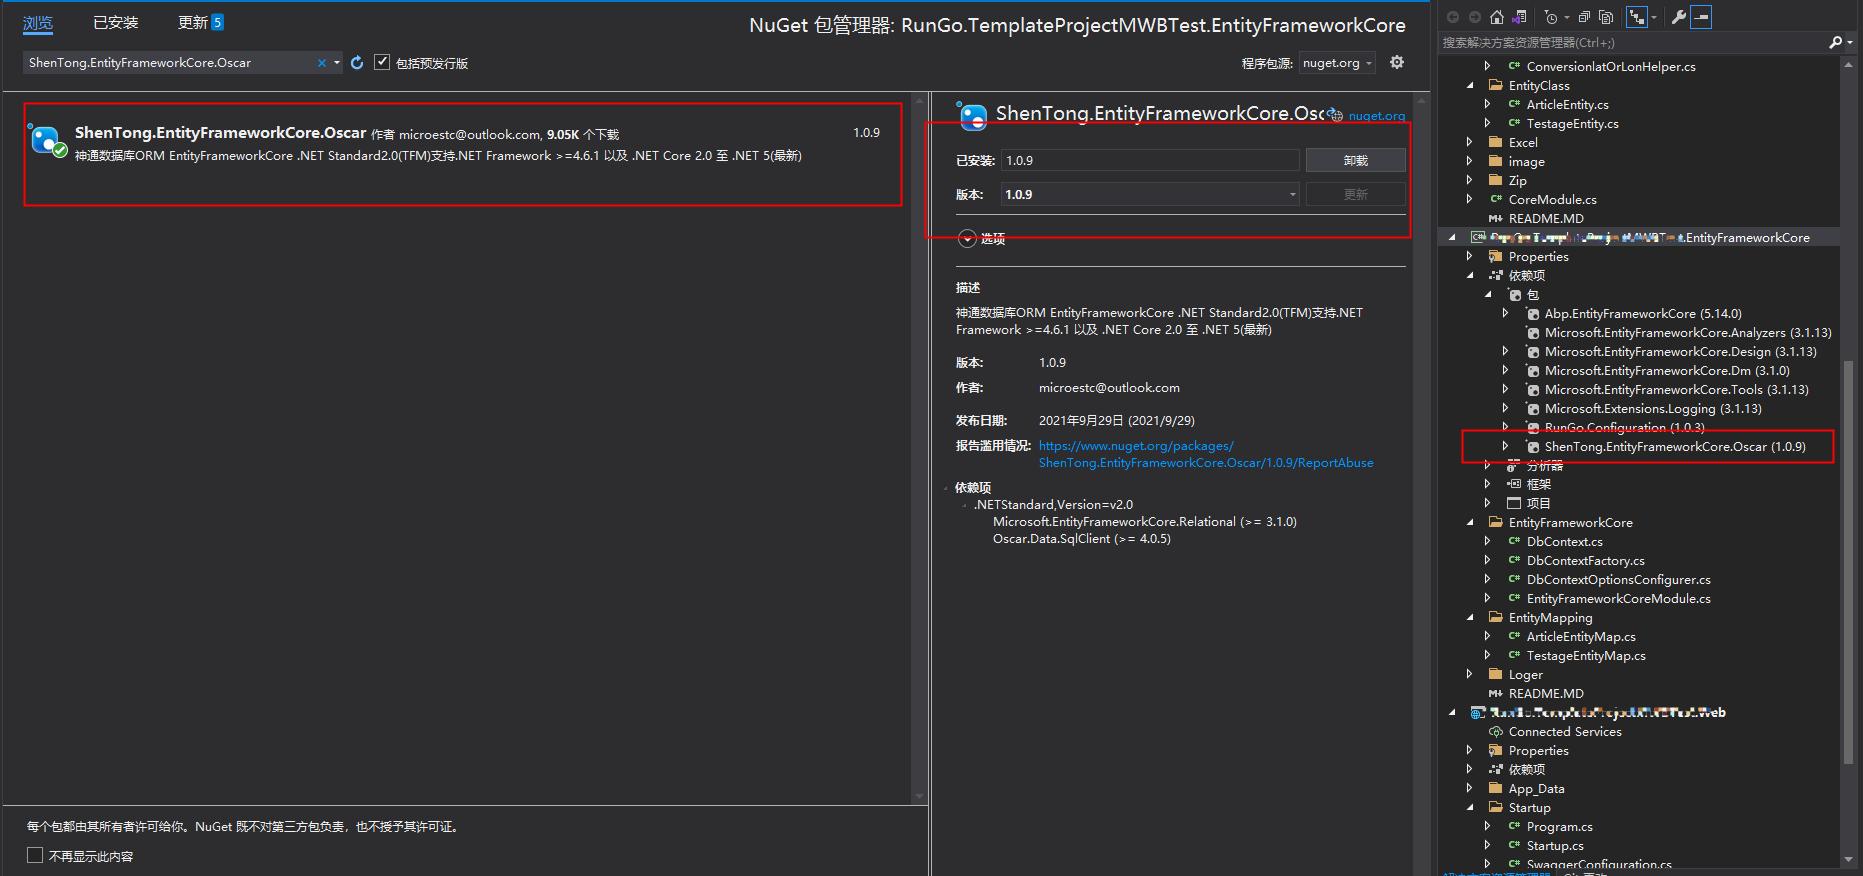Collapse the EntityMapping folder

1470,617
